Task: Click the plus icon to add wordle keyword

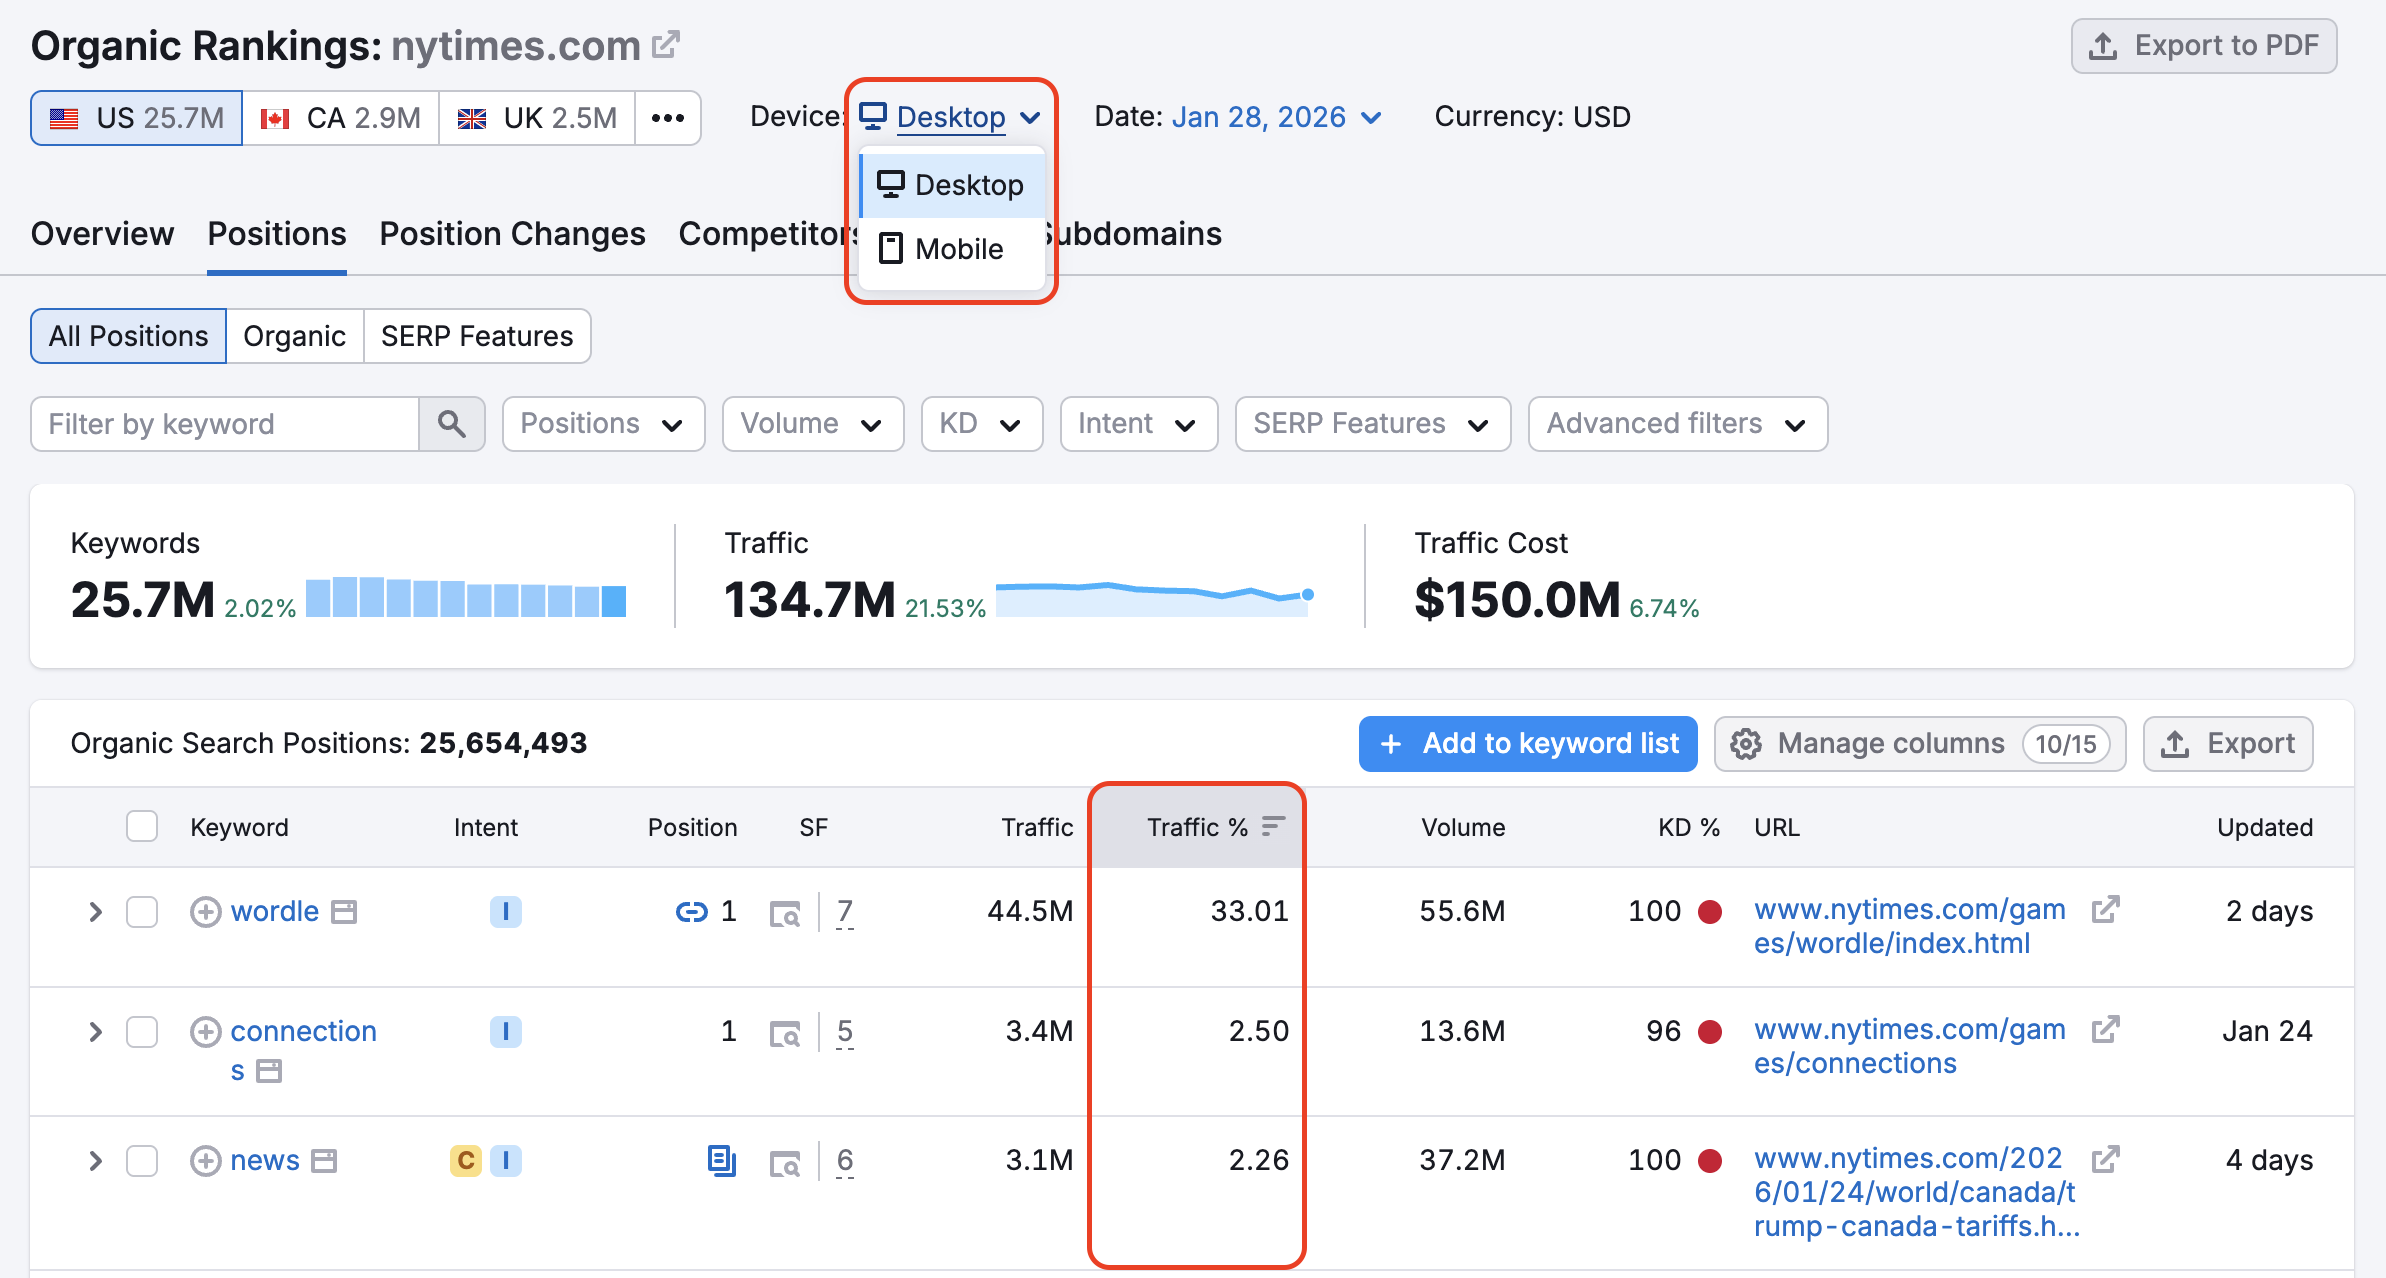Action: [x=205, y=911]
